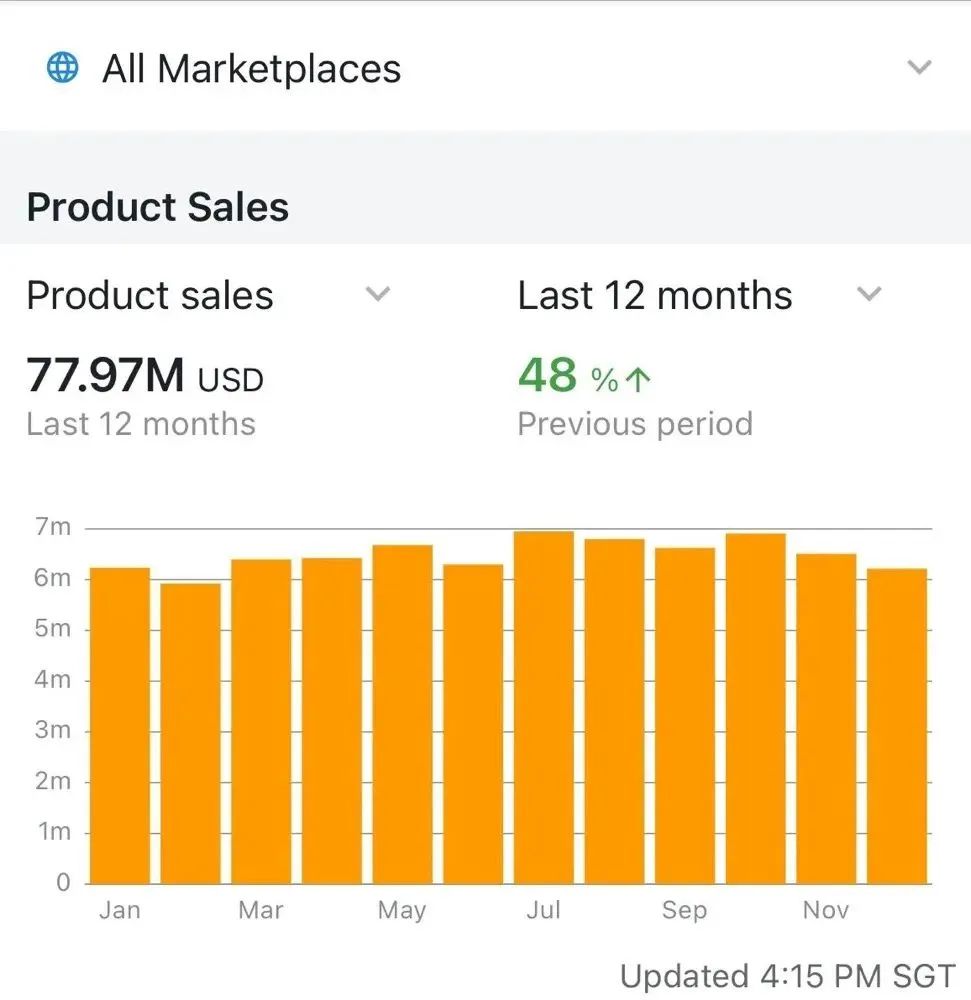Select the October sales bar

point(755,708)
